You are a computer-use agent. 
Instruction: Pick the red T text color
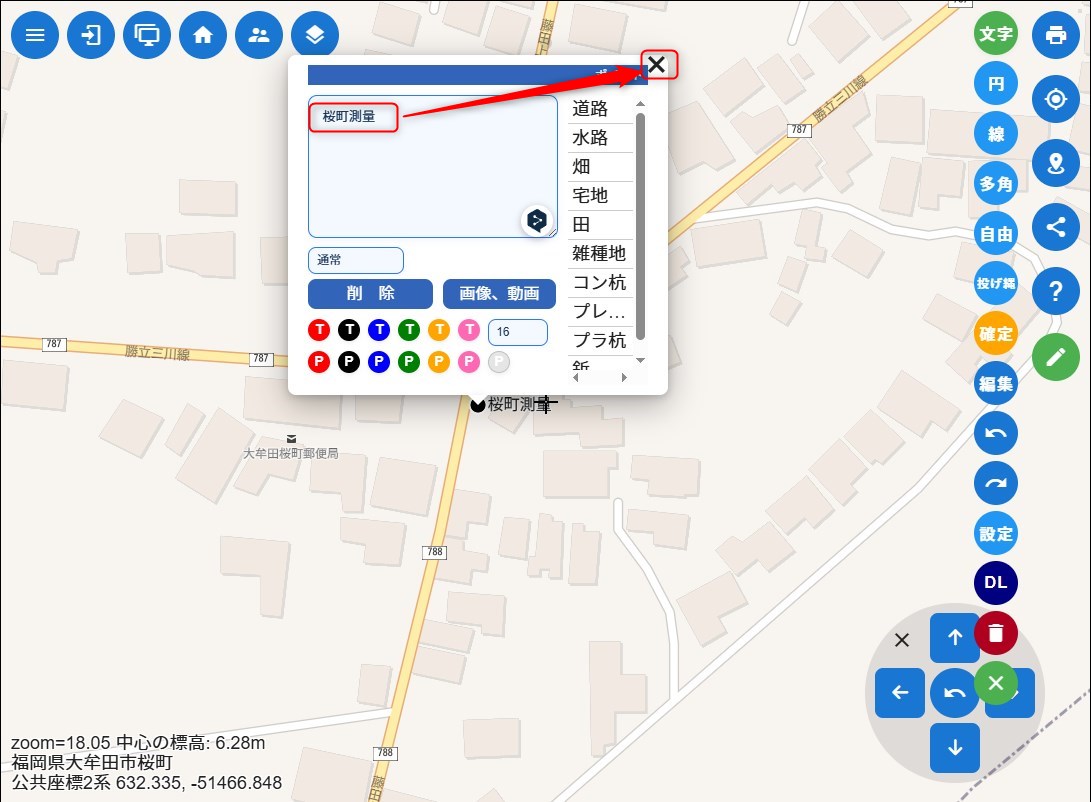pos(319,330)
